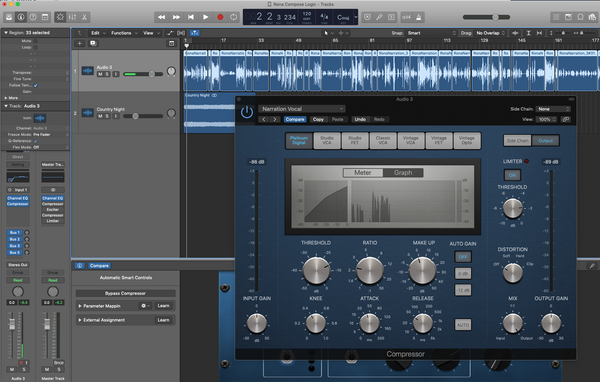Select the Studio VCA compressor type
Screen dimensions: 600x382
pos(327,140)
